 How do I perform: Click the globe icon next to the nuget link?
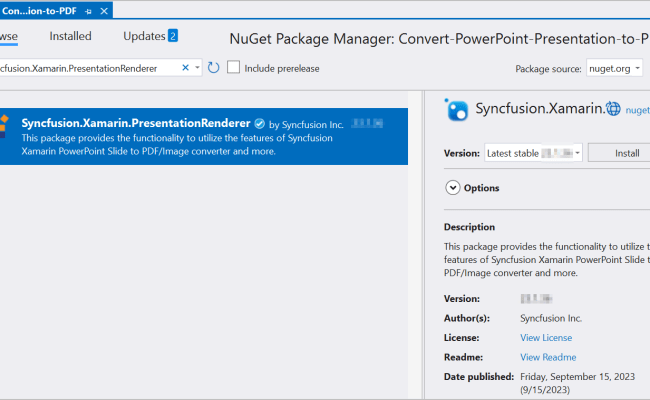[x=613, y=109]
